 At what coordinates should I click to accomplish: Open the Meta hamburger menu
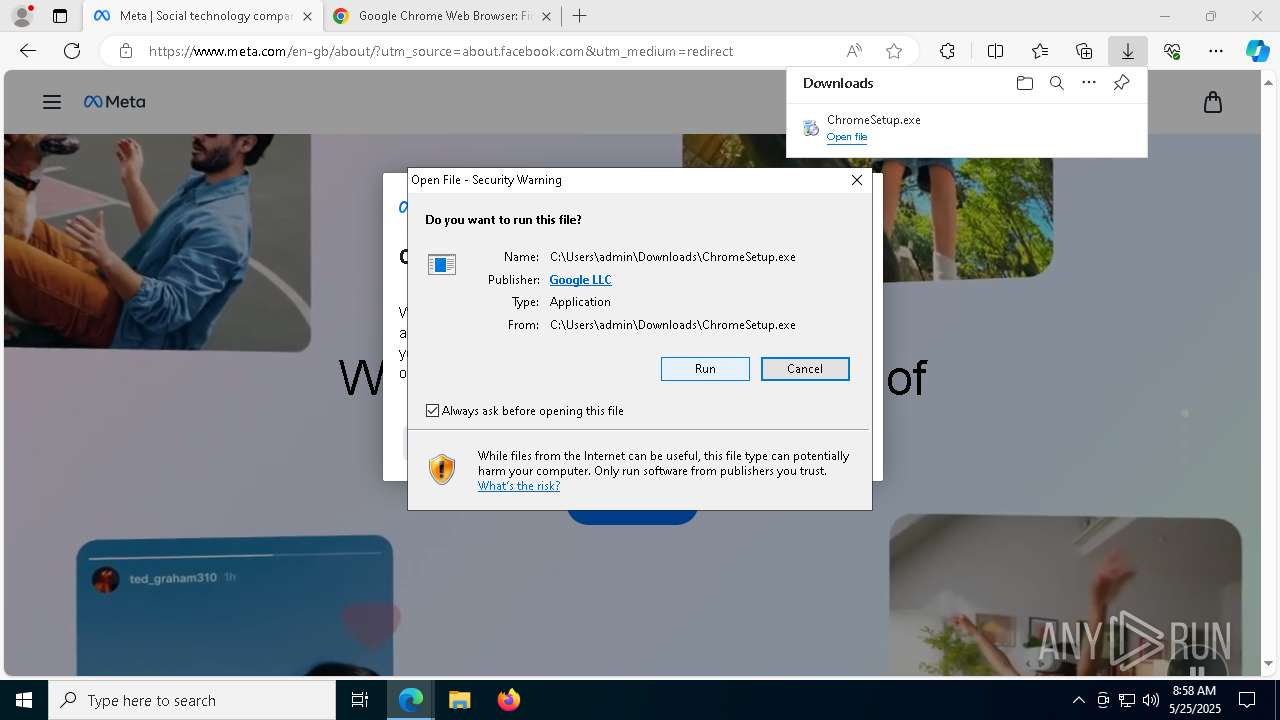pyautogui.click(x=52, y=102)
